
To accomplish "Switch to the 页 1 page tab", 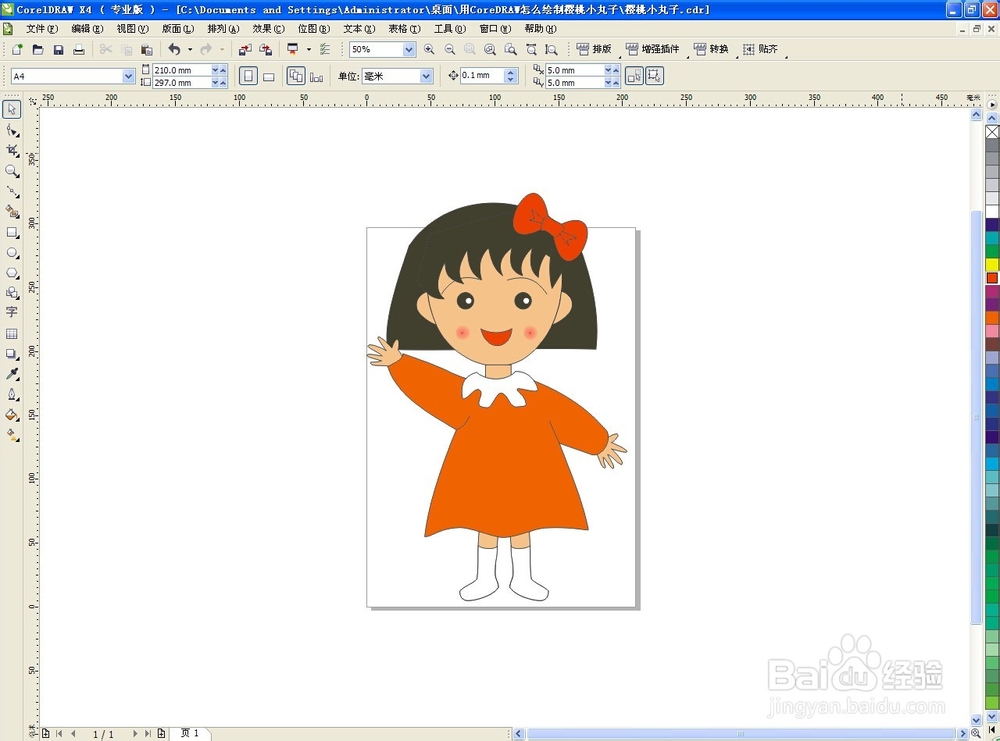I will tap(189, 733).
